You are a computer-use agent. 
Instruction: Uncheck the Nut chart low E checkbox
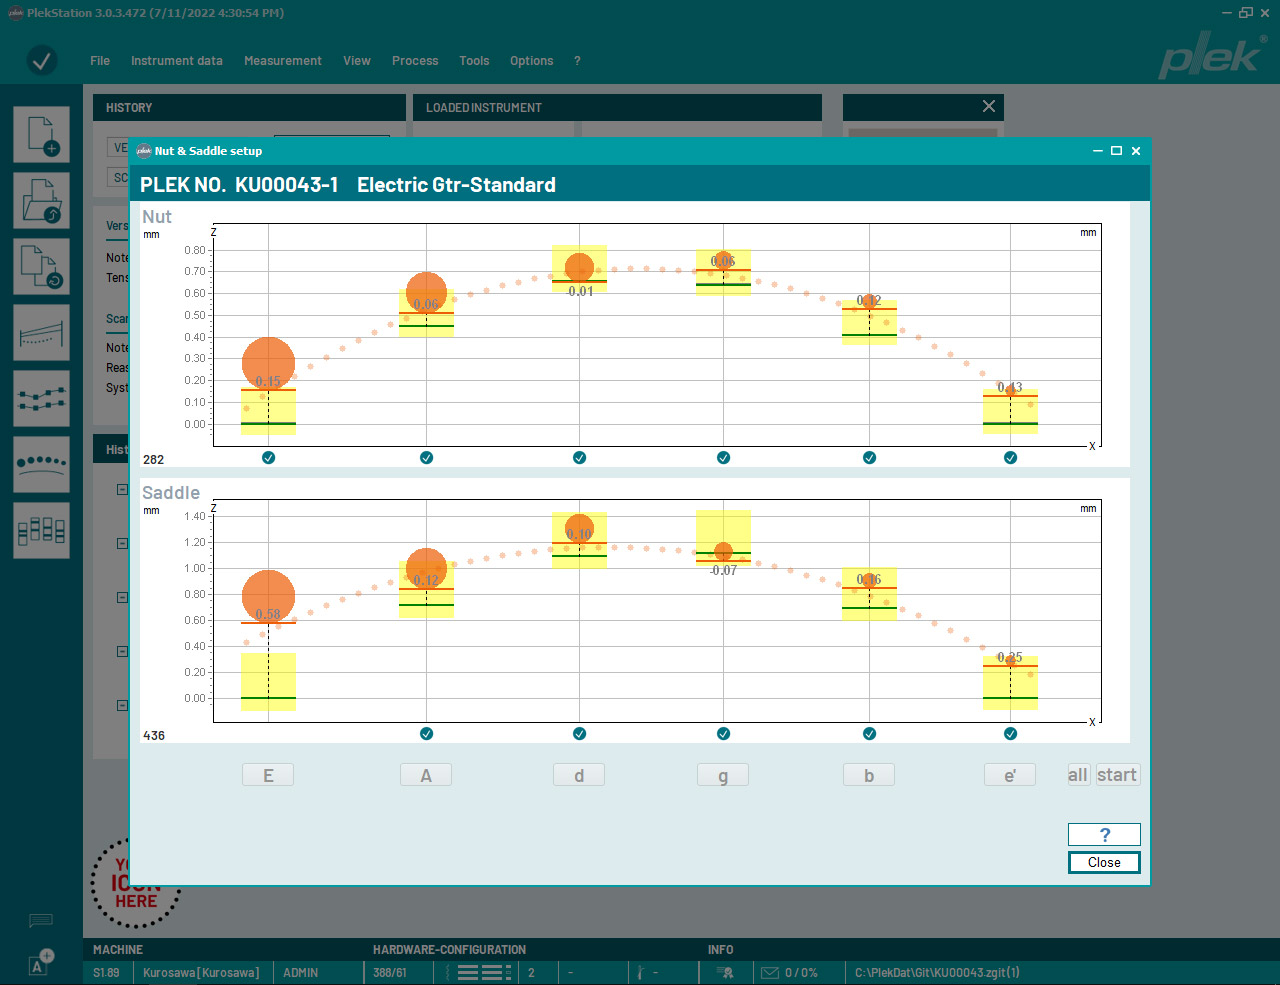[268, 458]
